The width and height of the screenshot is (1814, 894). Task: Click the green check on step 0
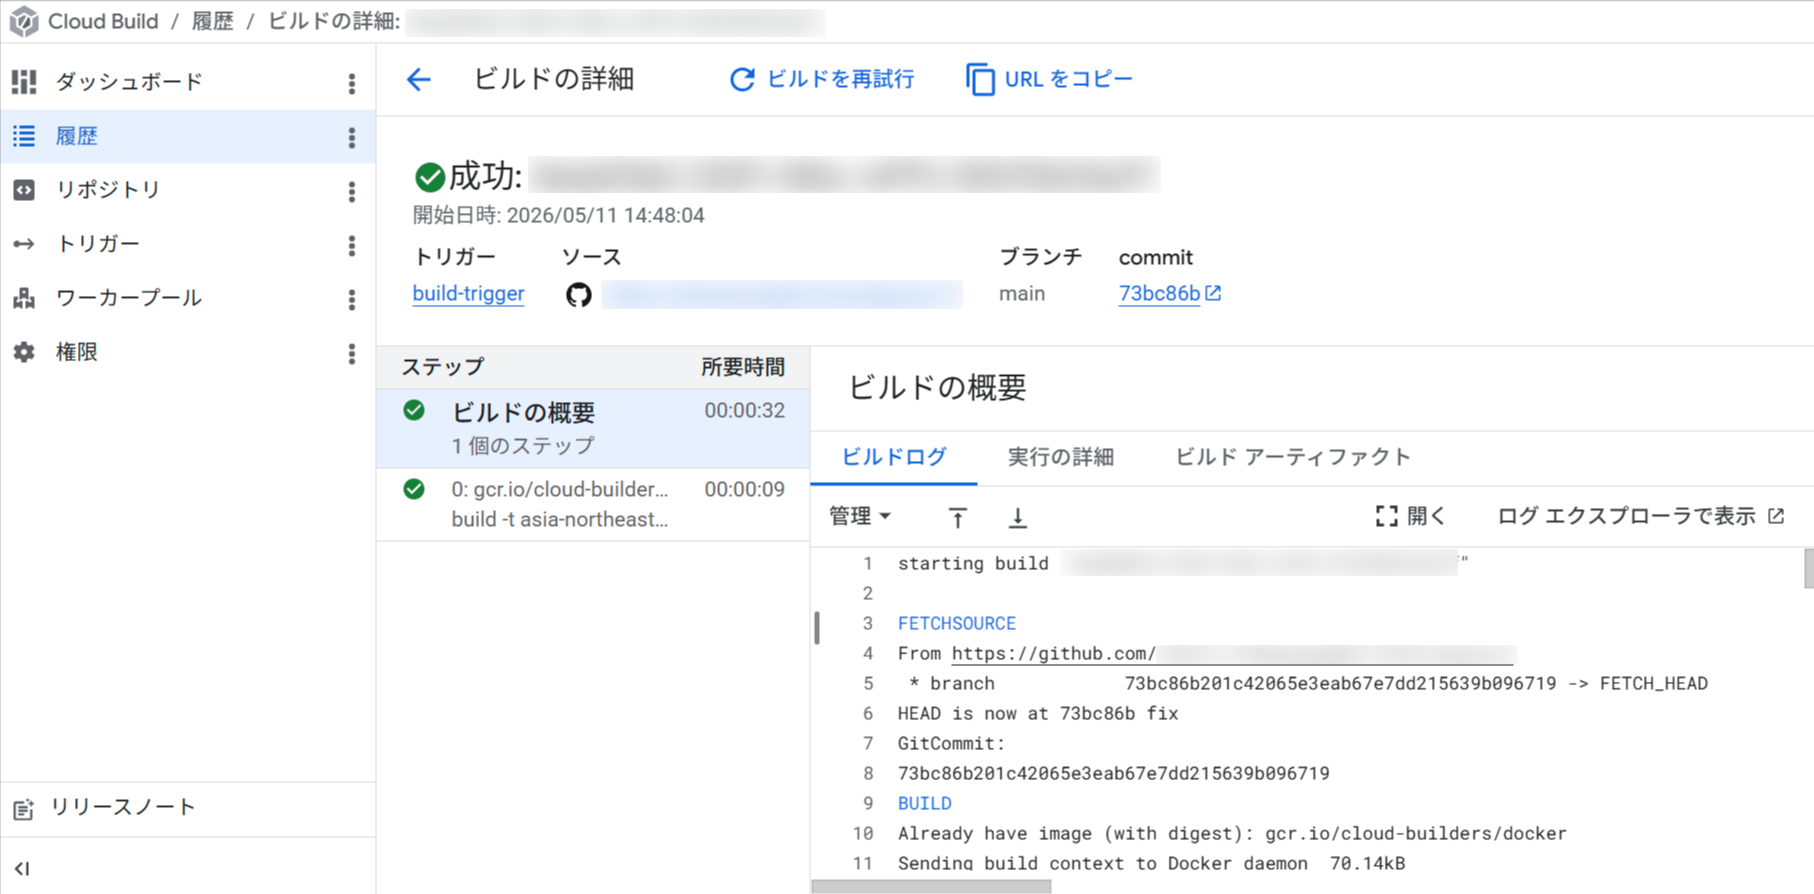tap(414, 489)
